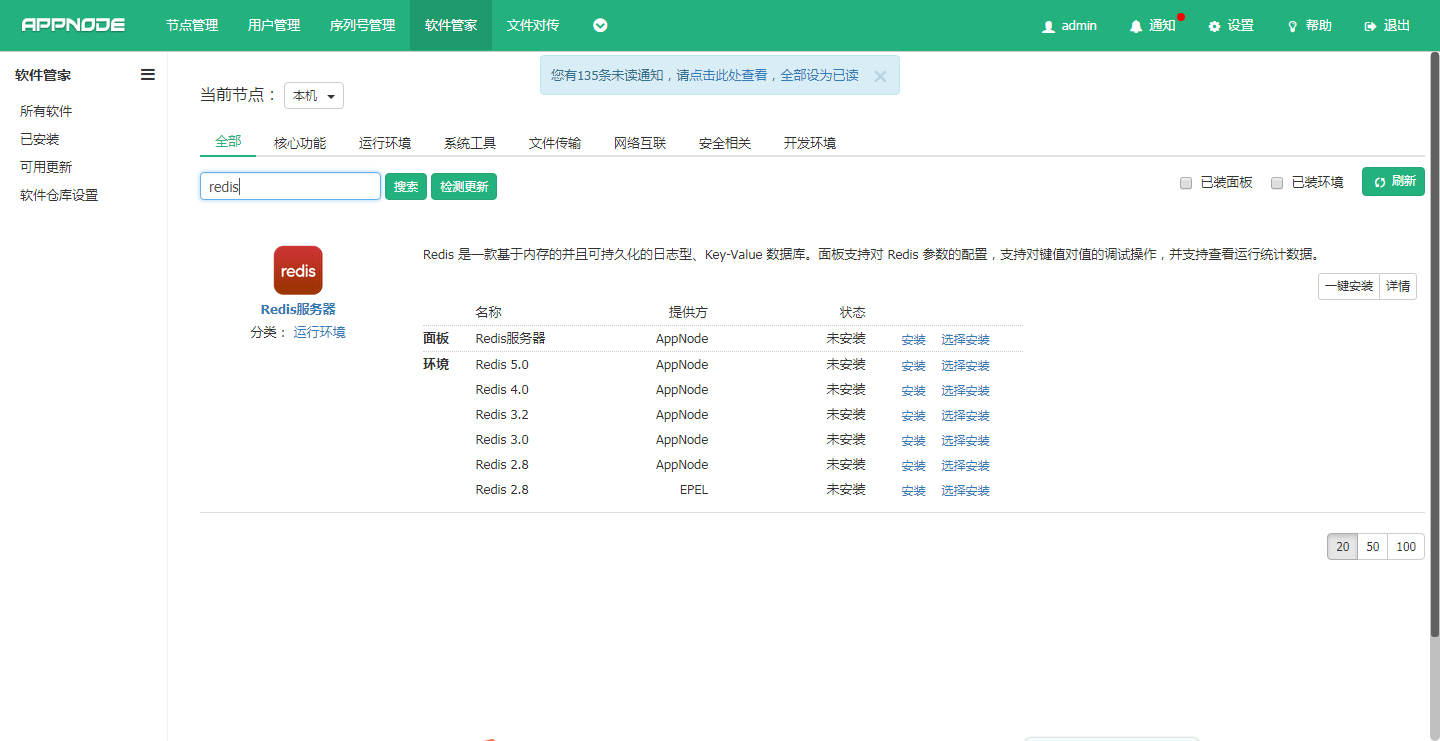The height and width of the screenshot is (741, 1440).
Task: Click 安装 link for Redis 5.0
Action: click(x=913, y=365)
